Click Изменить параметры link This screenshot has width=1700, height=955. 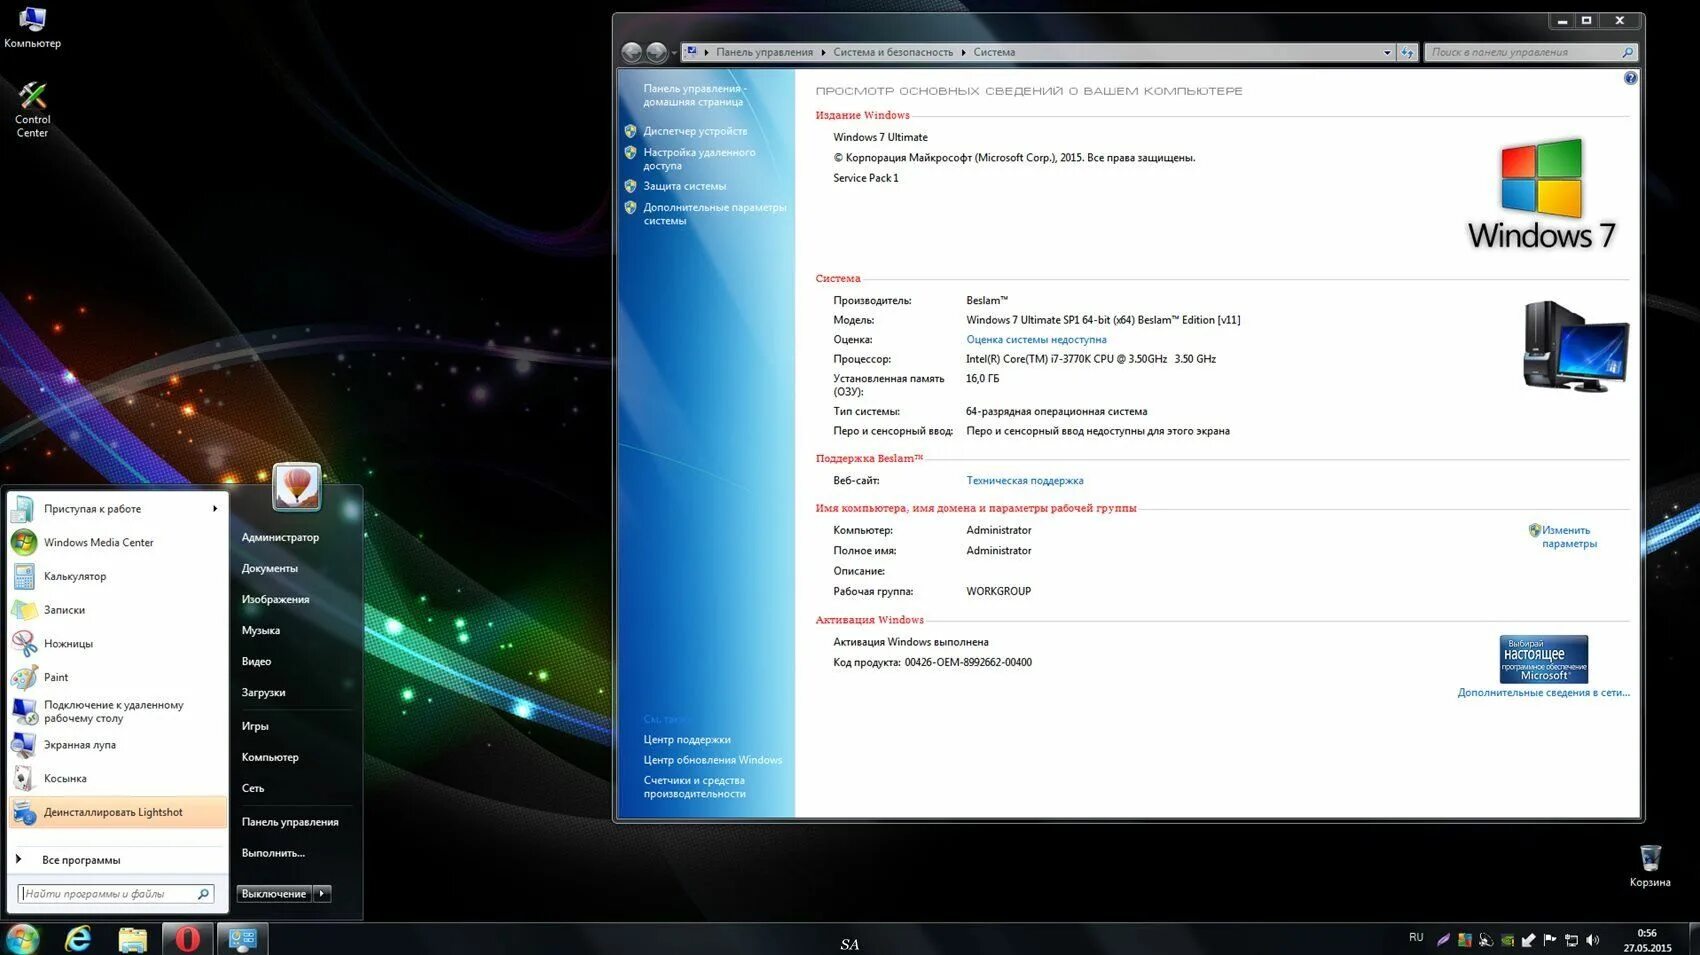pos(1569,537)
